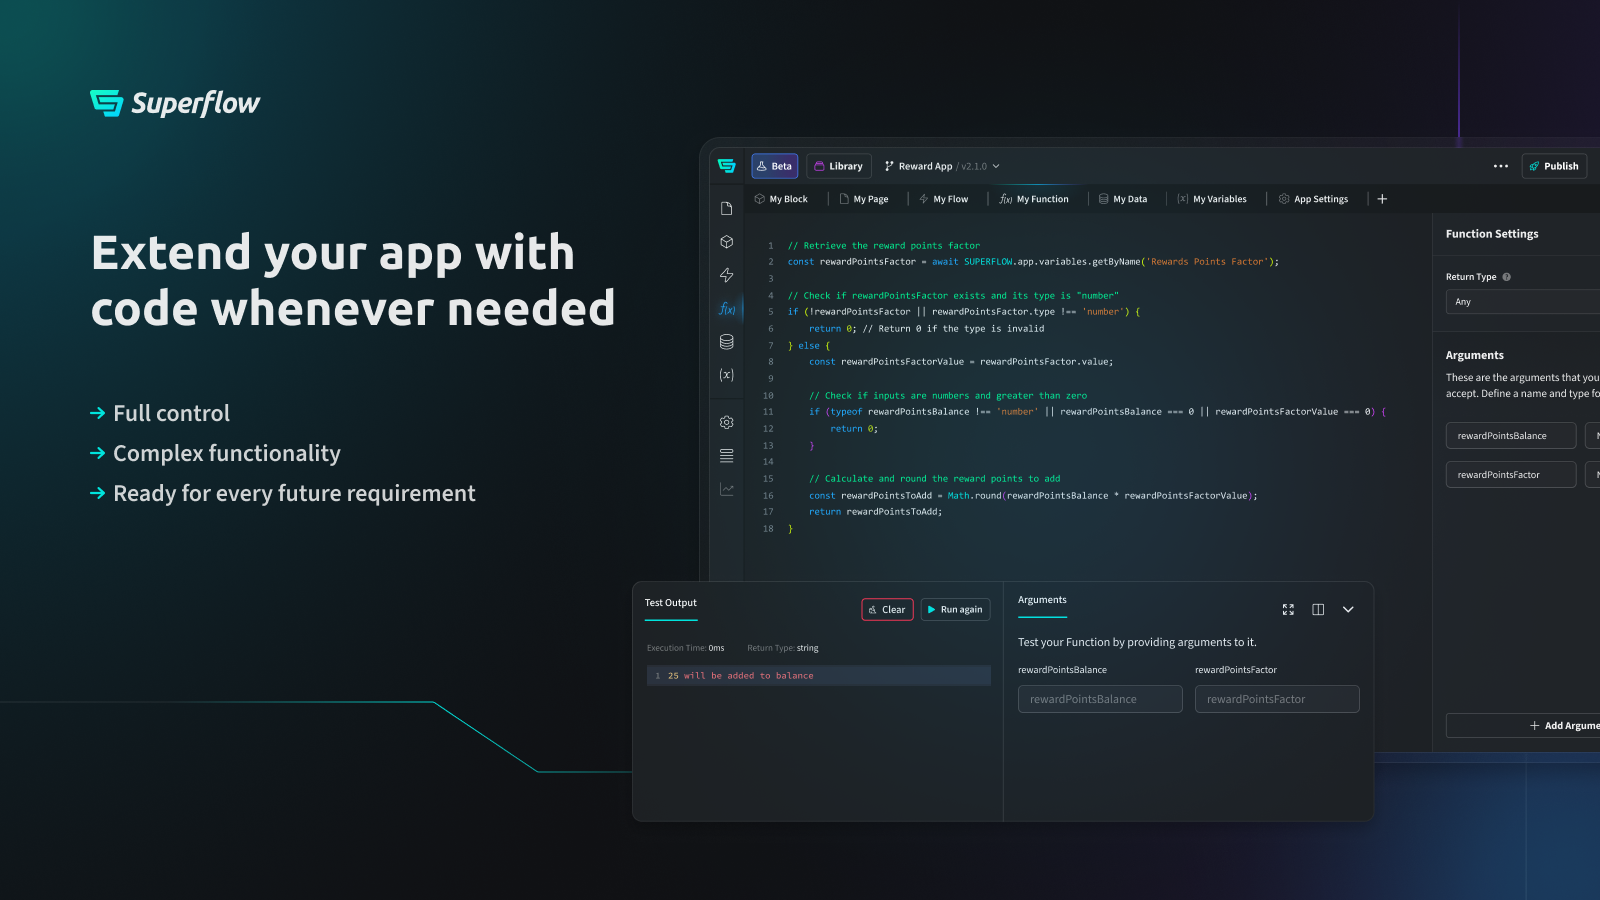The image size is (1600, 900).
Task: Open the Return Type dropdown
Action: pos(1520,302)
